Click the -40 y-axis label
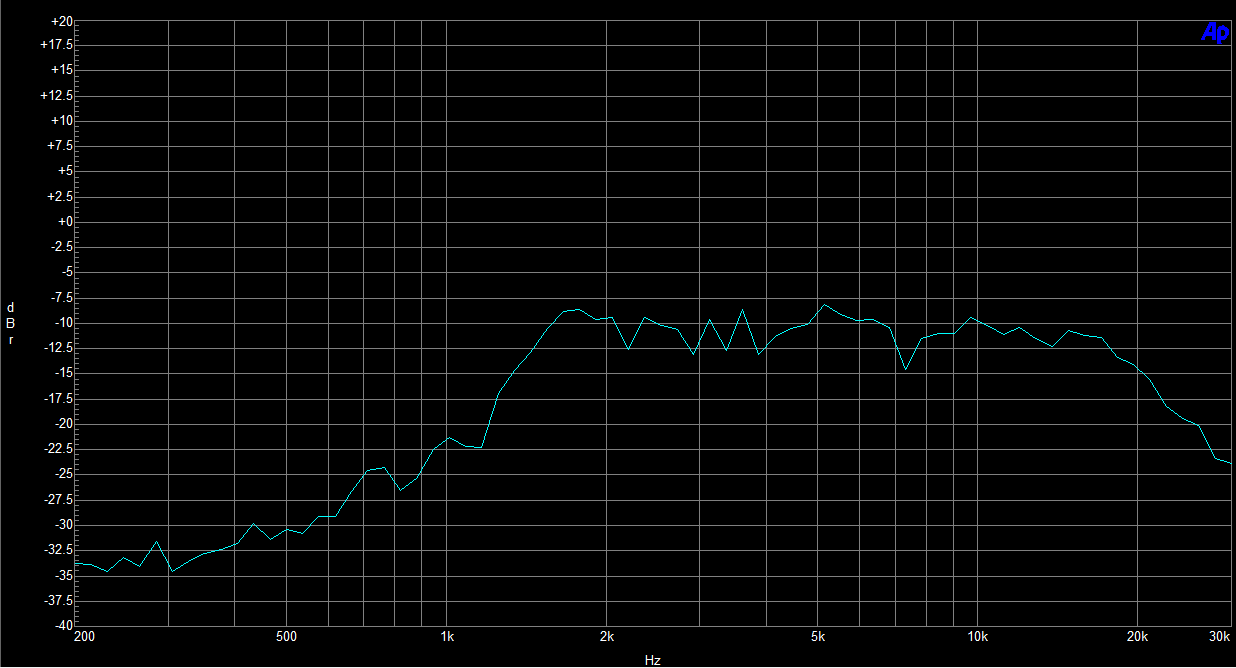 click(x=62, y=624)
